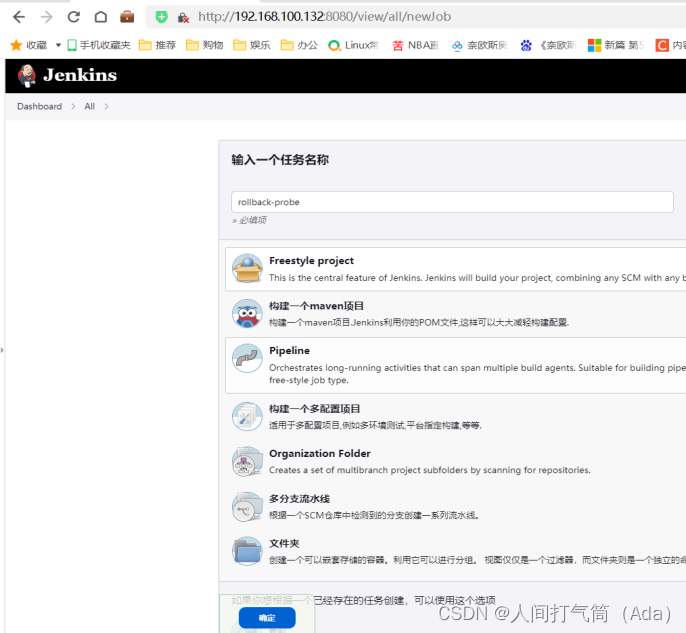Open the browser home page icon

(101, 17)
